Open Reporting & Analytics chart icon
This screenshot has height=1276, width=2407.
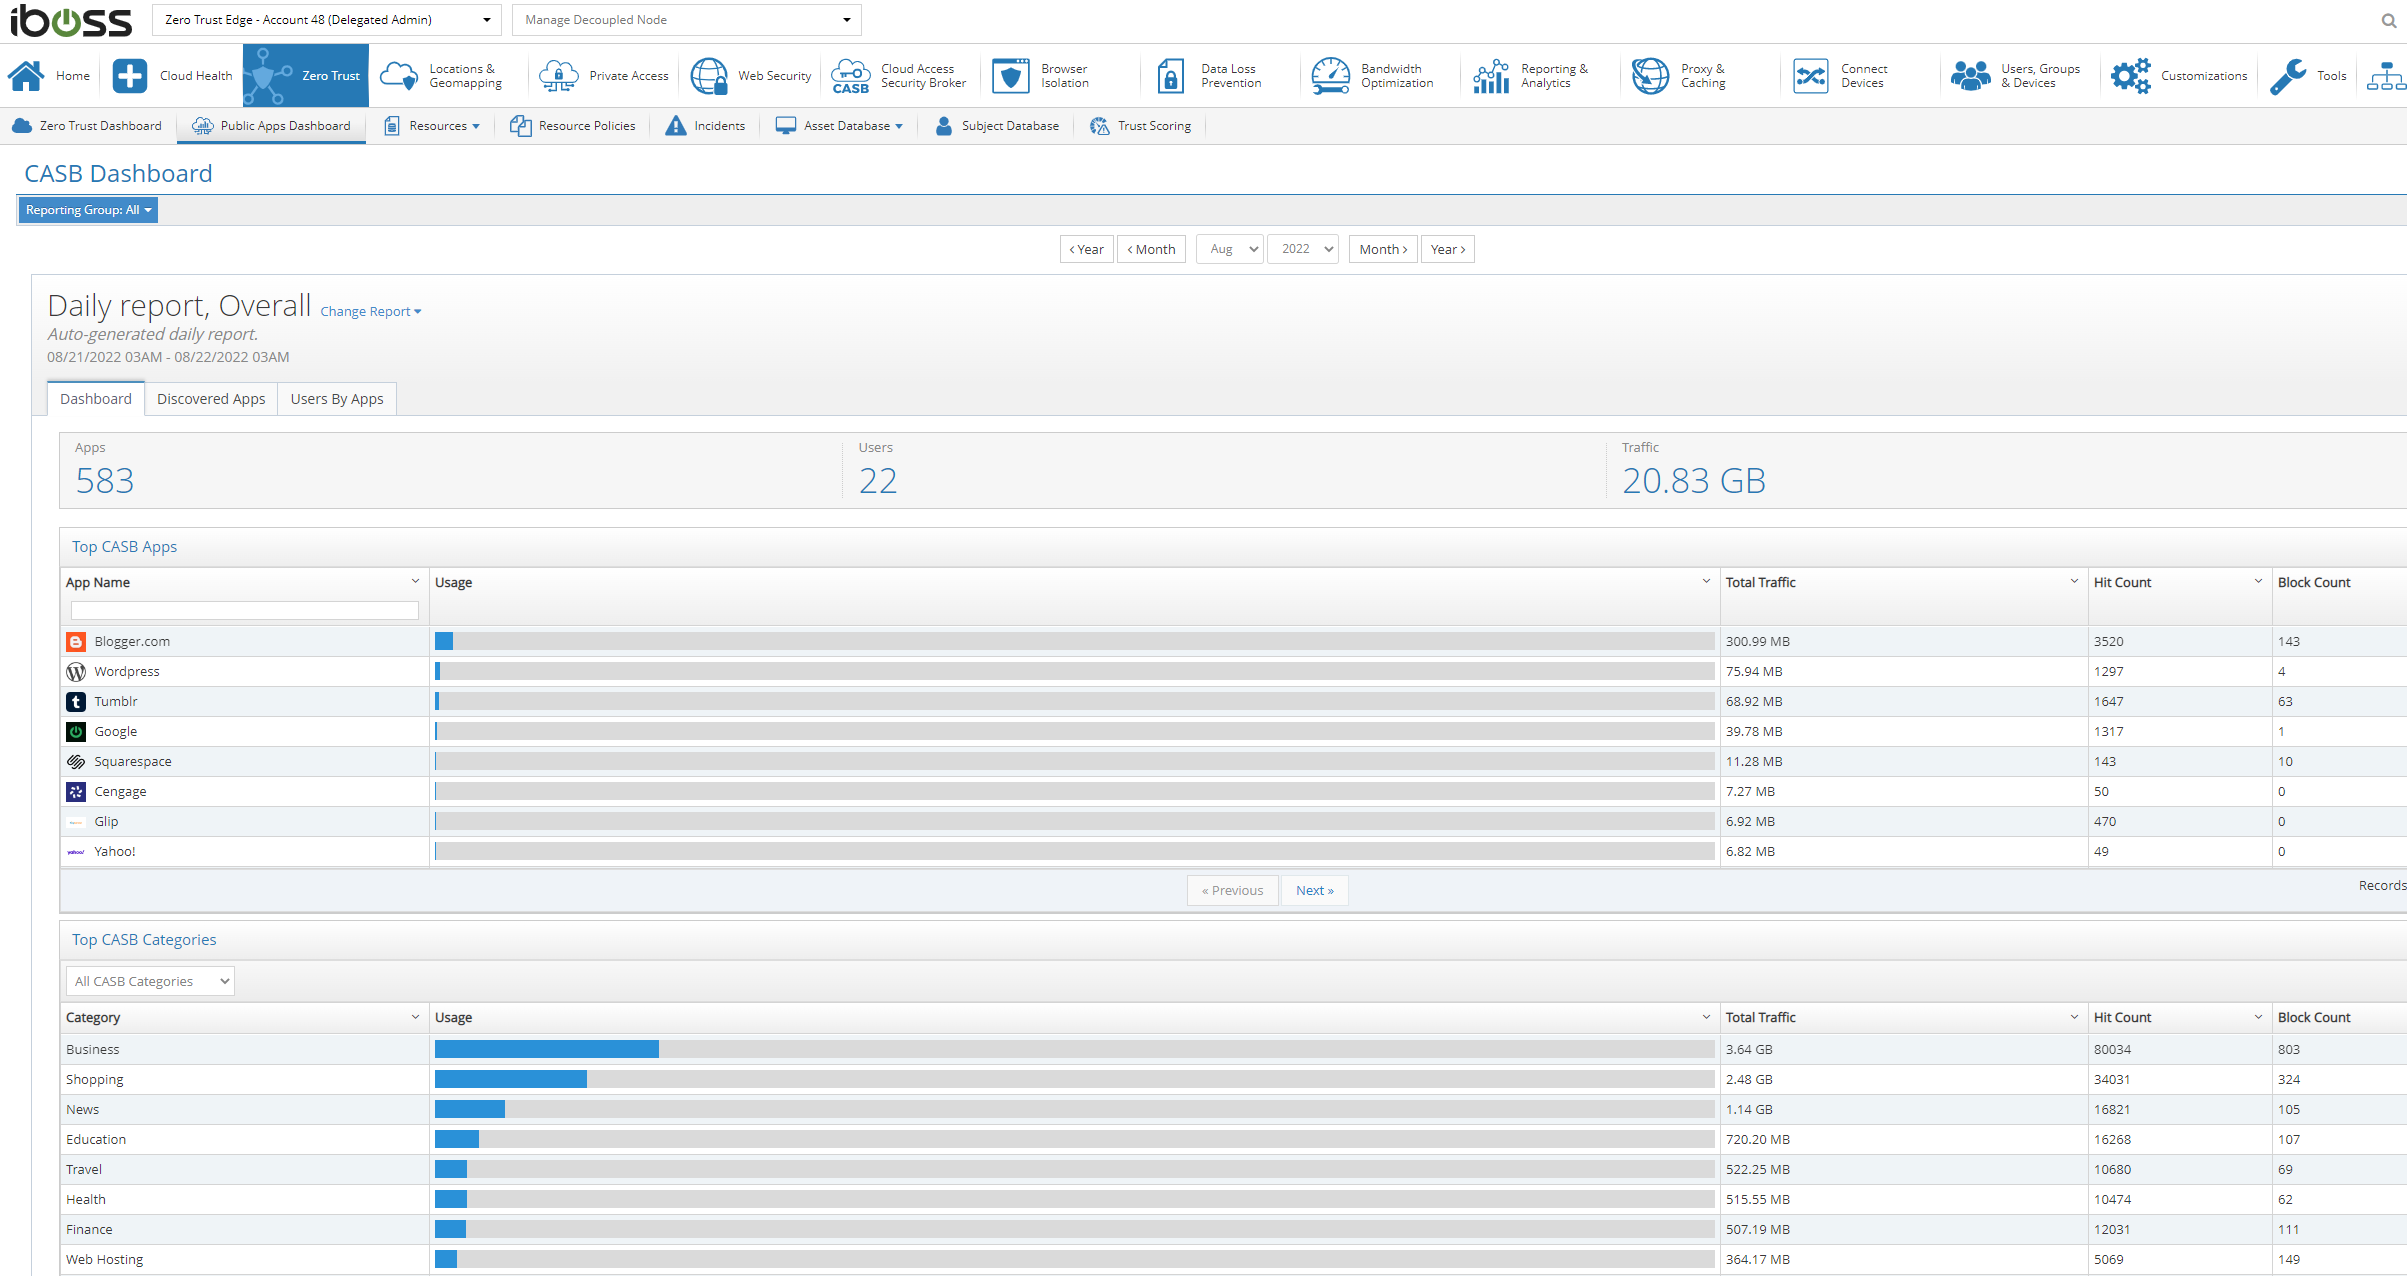(1491, 76)
